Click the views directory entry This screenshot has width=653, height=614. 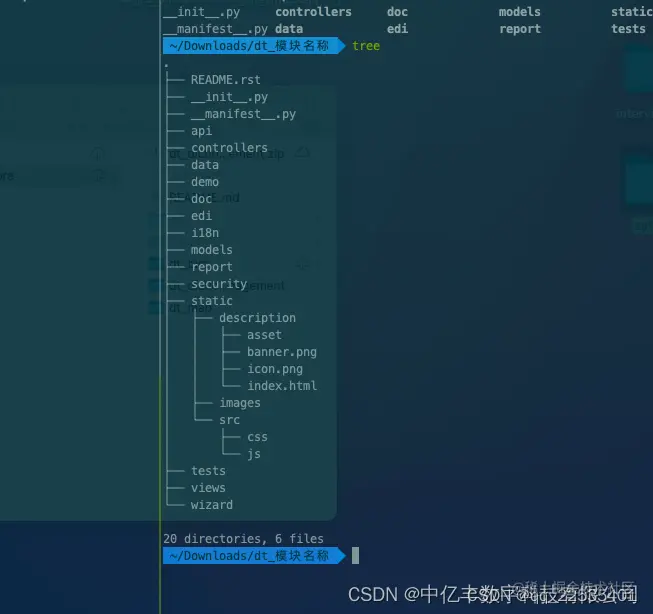208,488
